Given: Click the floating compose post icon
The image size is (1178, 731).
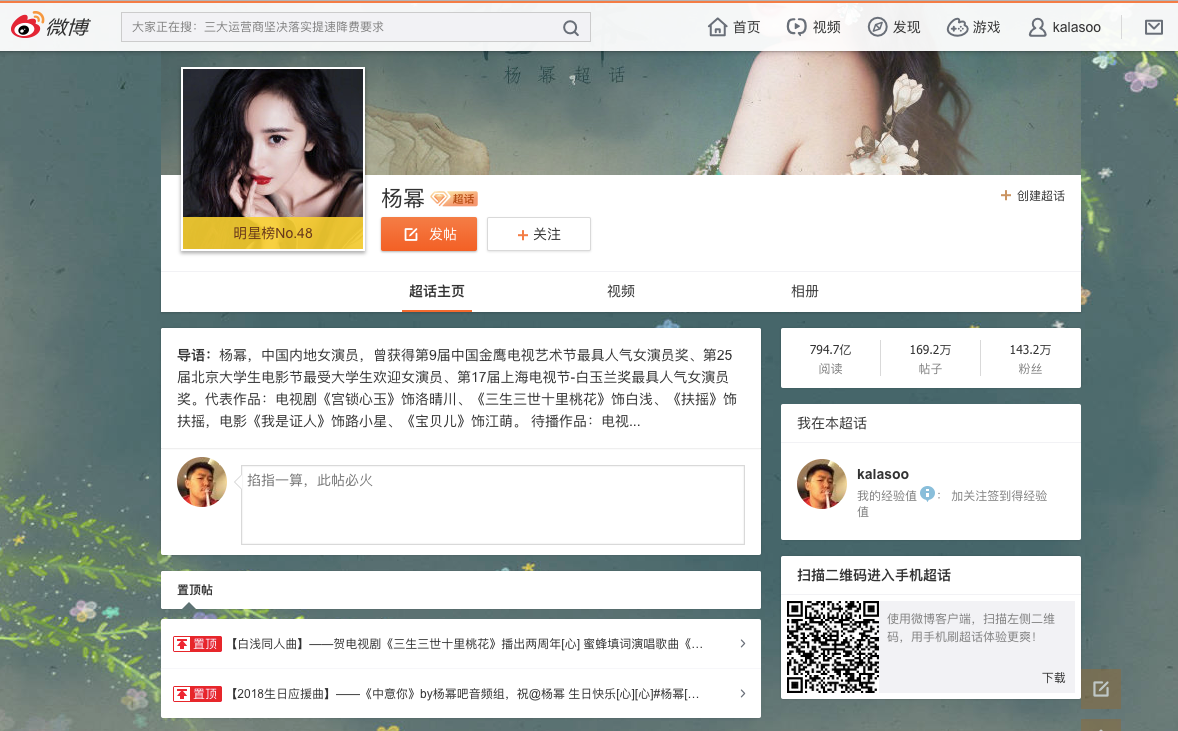Looking at the screenshot, I should [1101, 689].
